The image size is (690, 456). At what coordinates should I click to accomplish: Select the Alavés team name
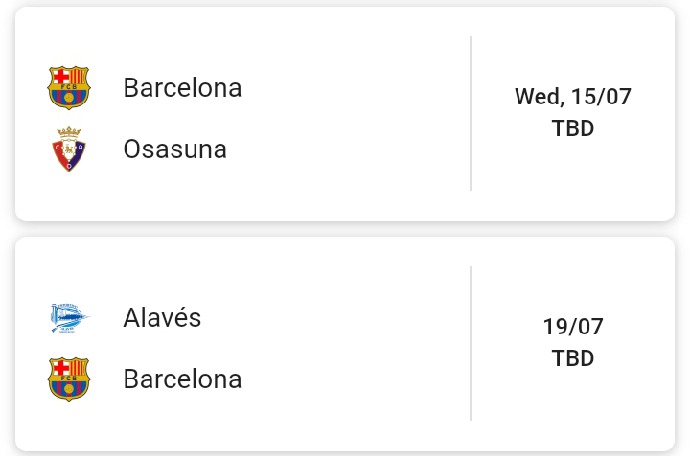click(x=162, y=318)
